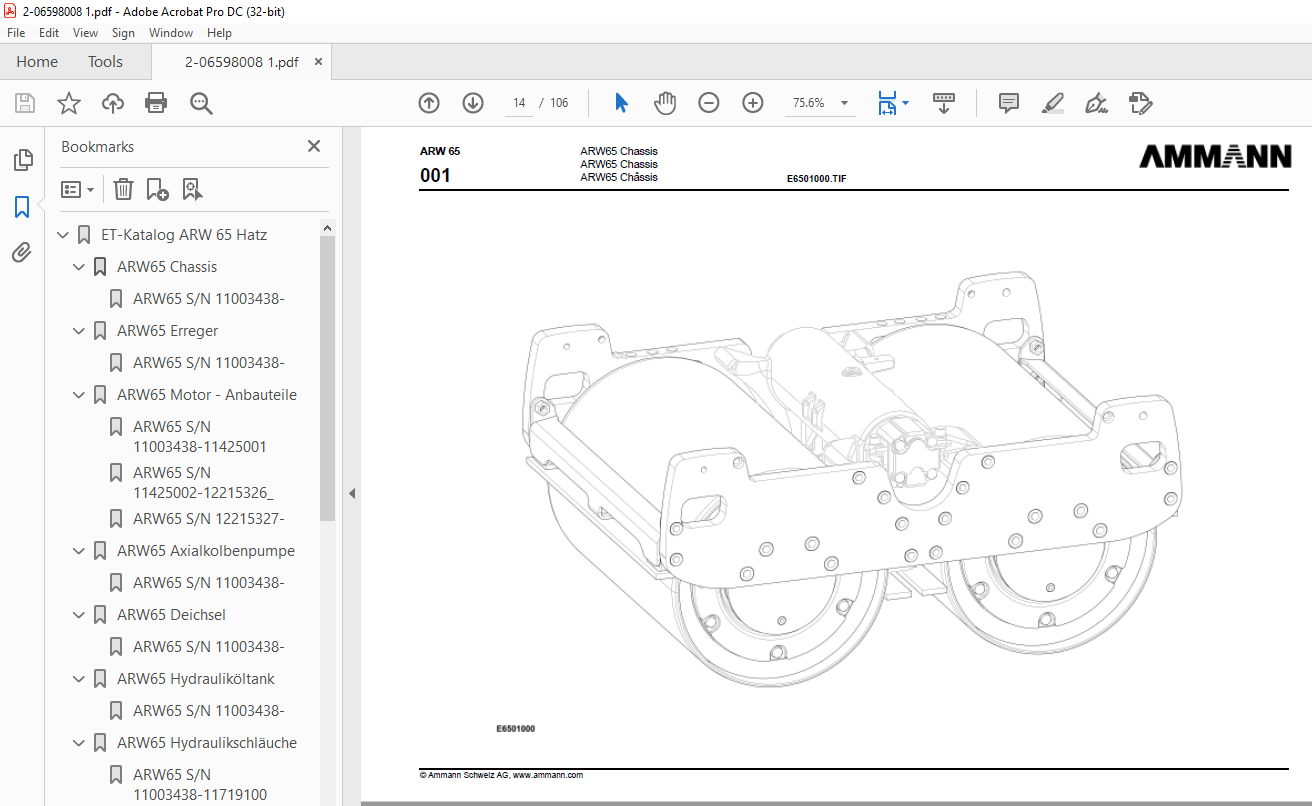The width and height of the screenshot is (1312, 806).
Task: Open the attachments paperclip panel
Action: click(22, 253)
